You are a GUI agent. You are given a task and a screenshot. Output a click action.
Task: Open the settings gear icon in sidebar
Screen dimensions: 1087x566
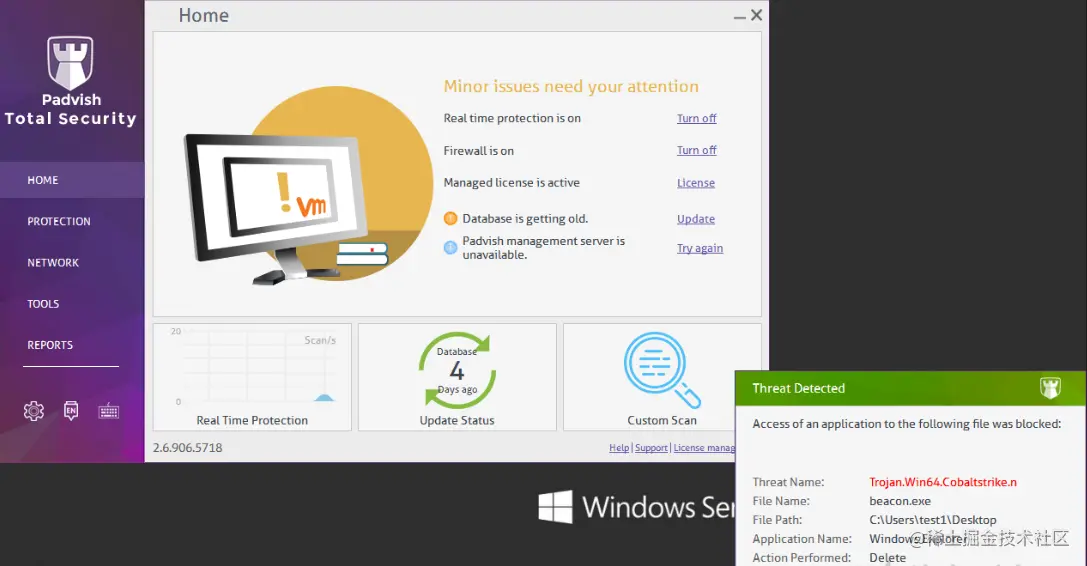pos(34,411)
